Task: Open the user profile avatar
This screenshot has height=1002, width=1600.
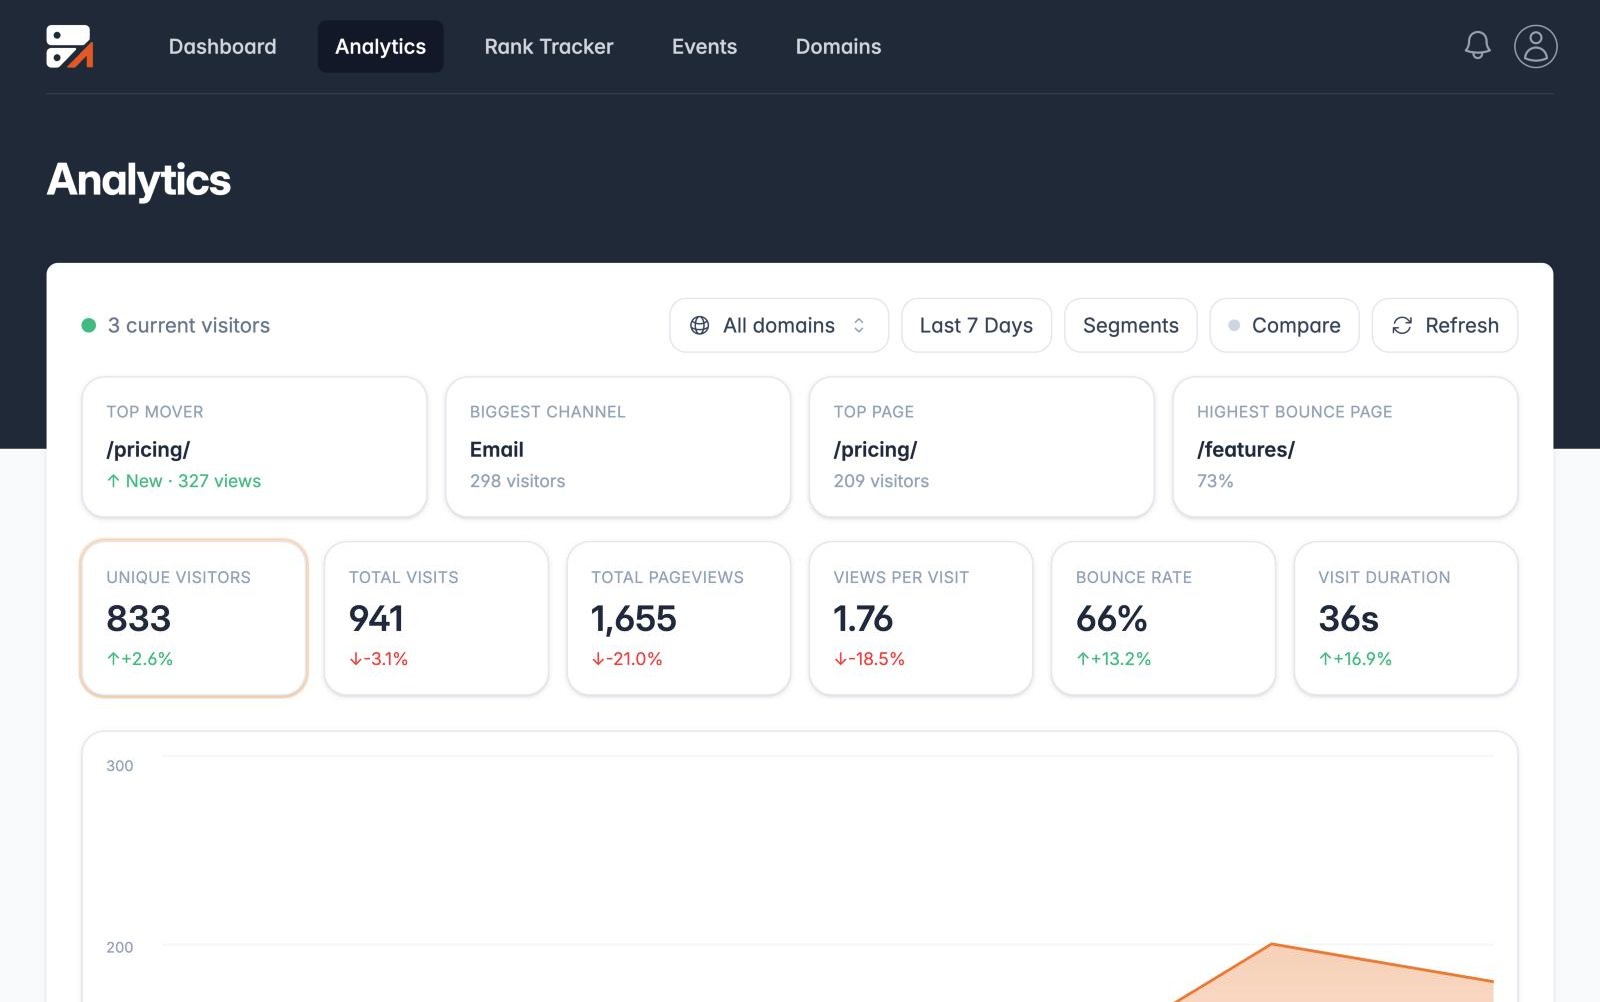Action: (1535, 46)
